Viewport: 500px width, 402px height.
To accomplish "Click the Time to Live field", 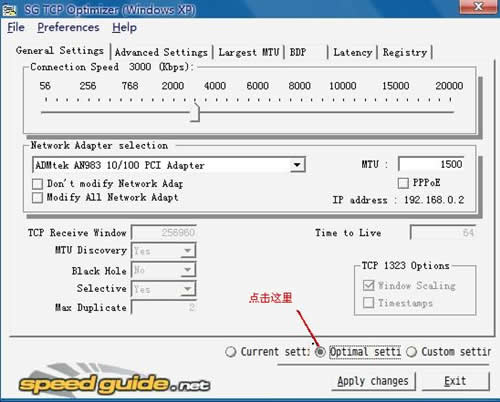I will pos(443,233).
